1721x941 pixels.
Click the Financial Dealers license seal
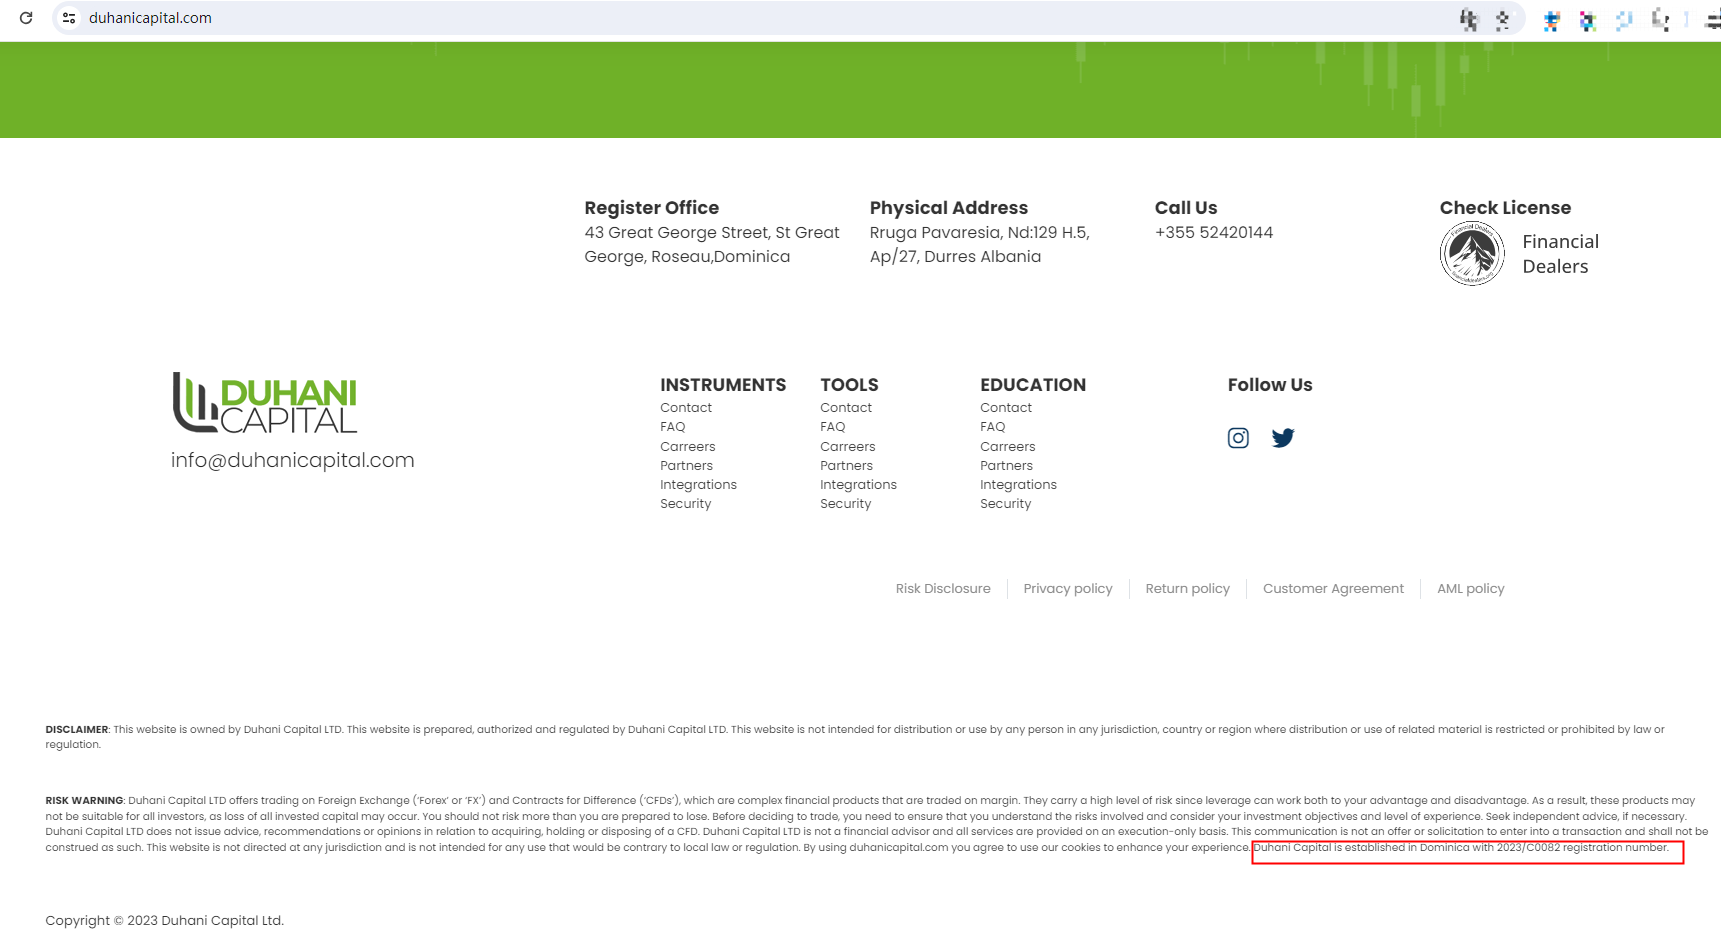coord(1472,254)
